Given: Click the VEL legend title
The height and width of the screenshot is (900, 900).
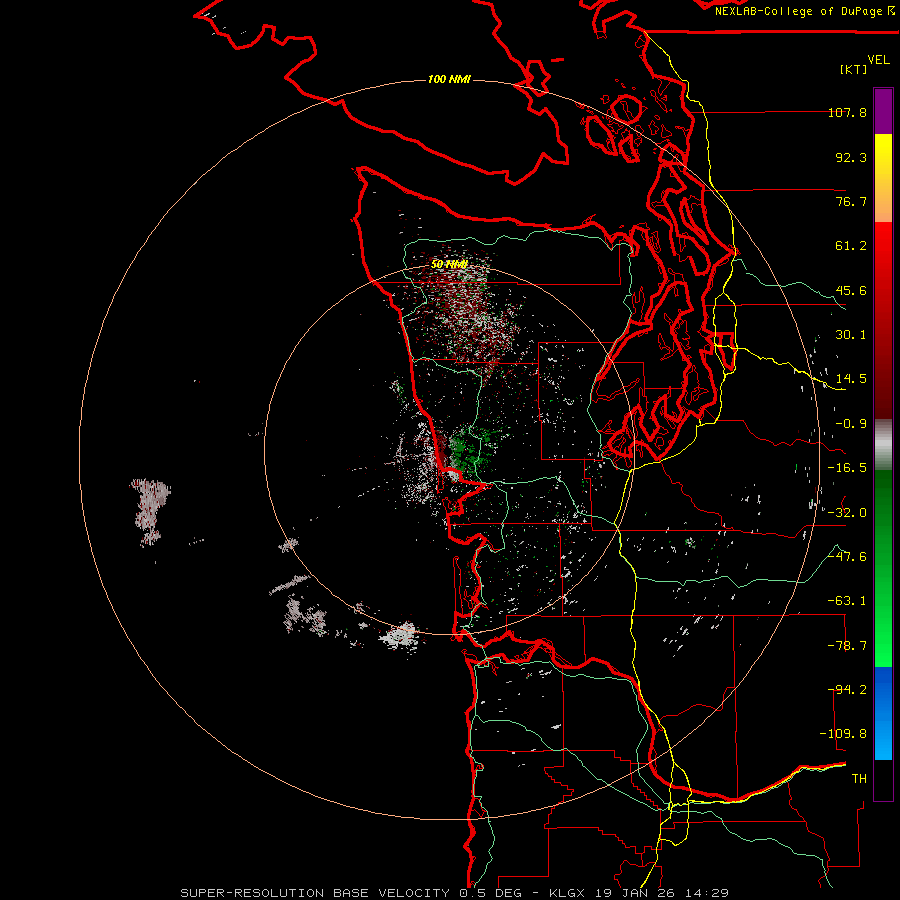Looking at the screenshot, I should tap(878, 60).
